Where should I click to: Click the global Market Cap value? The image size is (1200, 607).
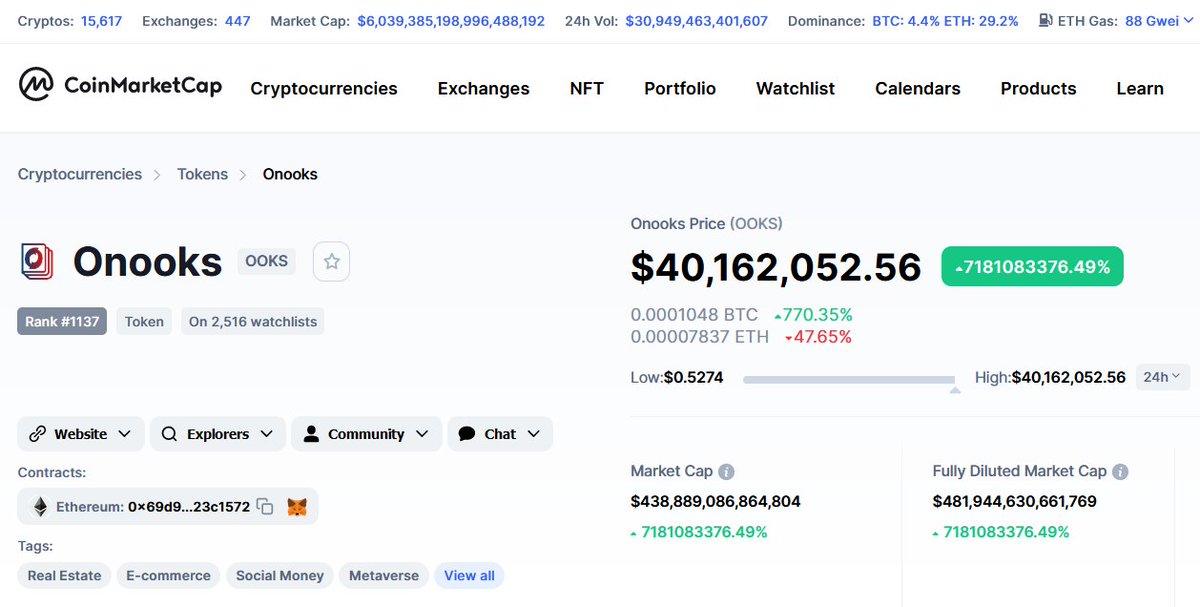click(x=451, y=20)
